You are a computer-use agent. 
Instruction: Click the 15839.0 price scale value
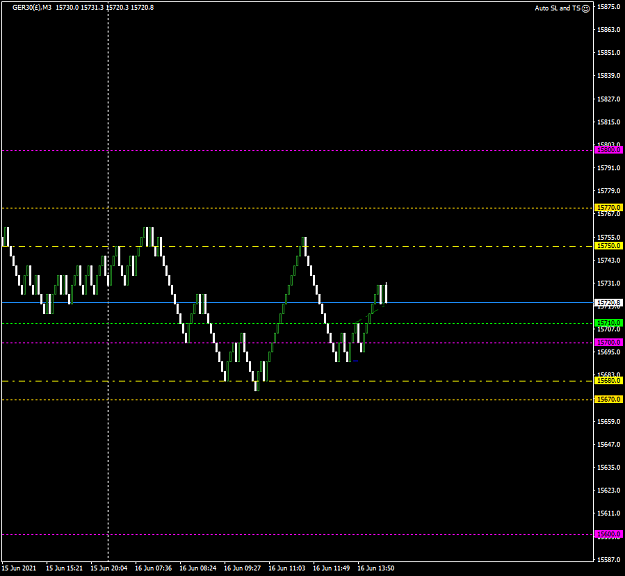pyautogui.click(x=608, y=75)
